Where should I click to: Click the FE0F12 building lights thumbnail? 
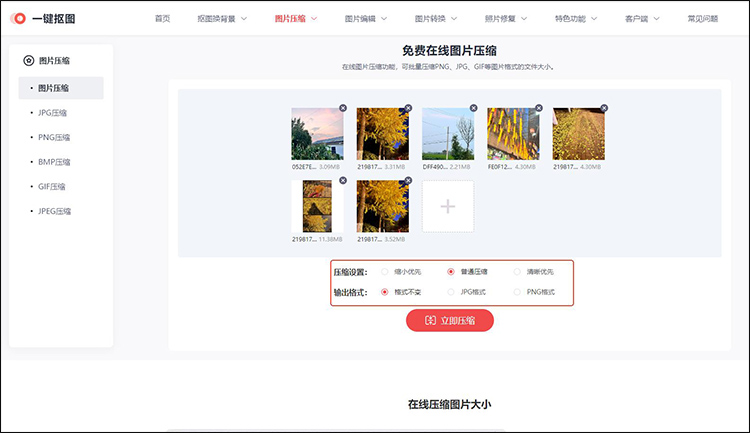(x=513, y=133)
